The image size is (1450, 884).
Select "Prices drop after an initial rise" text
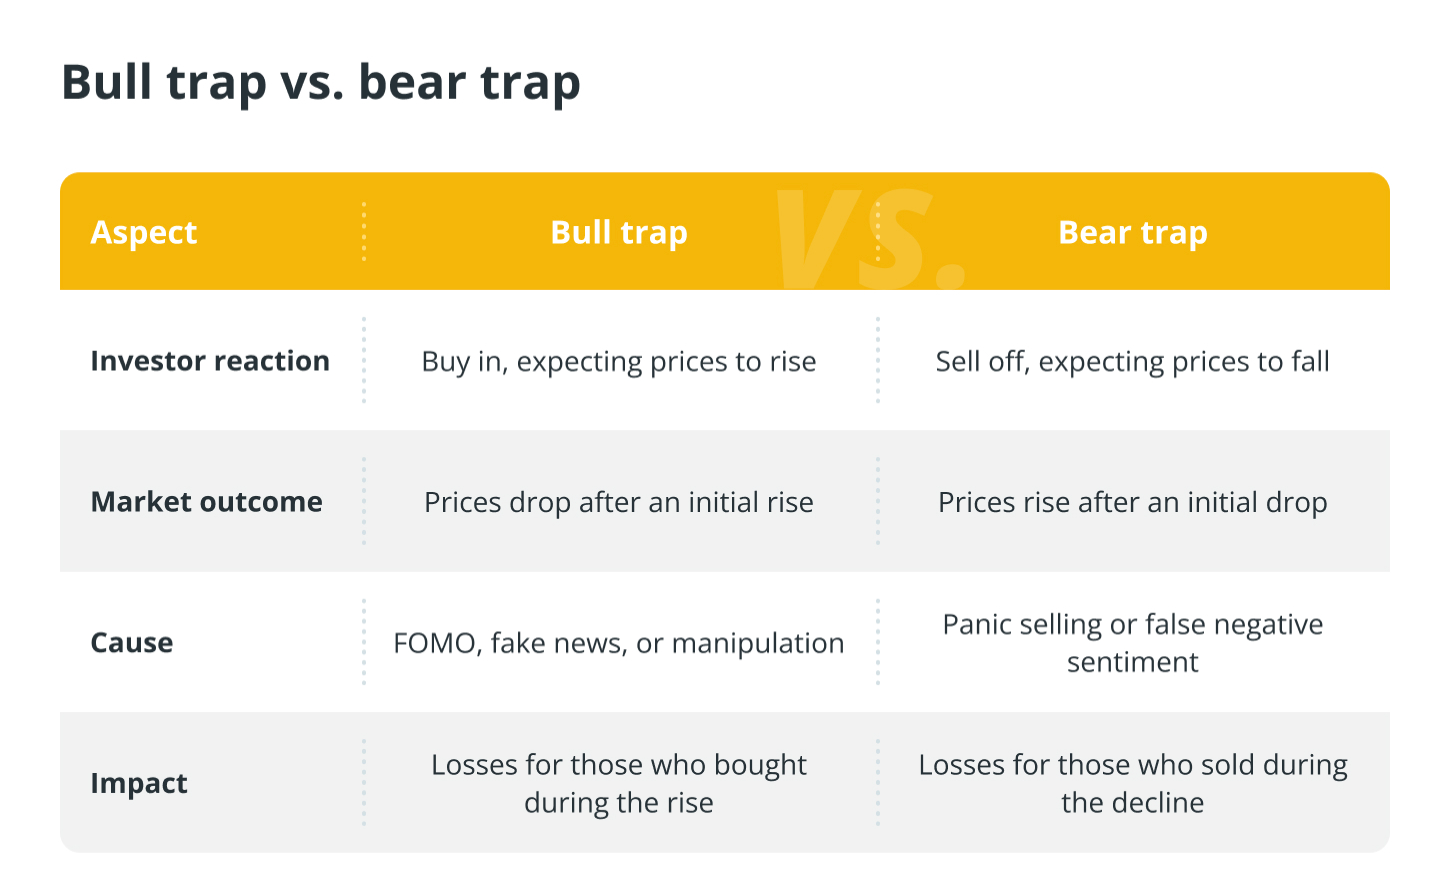(619, 502)
